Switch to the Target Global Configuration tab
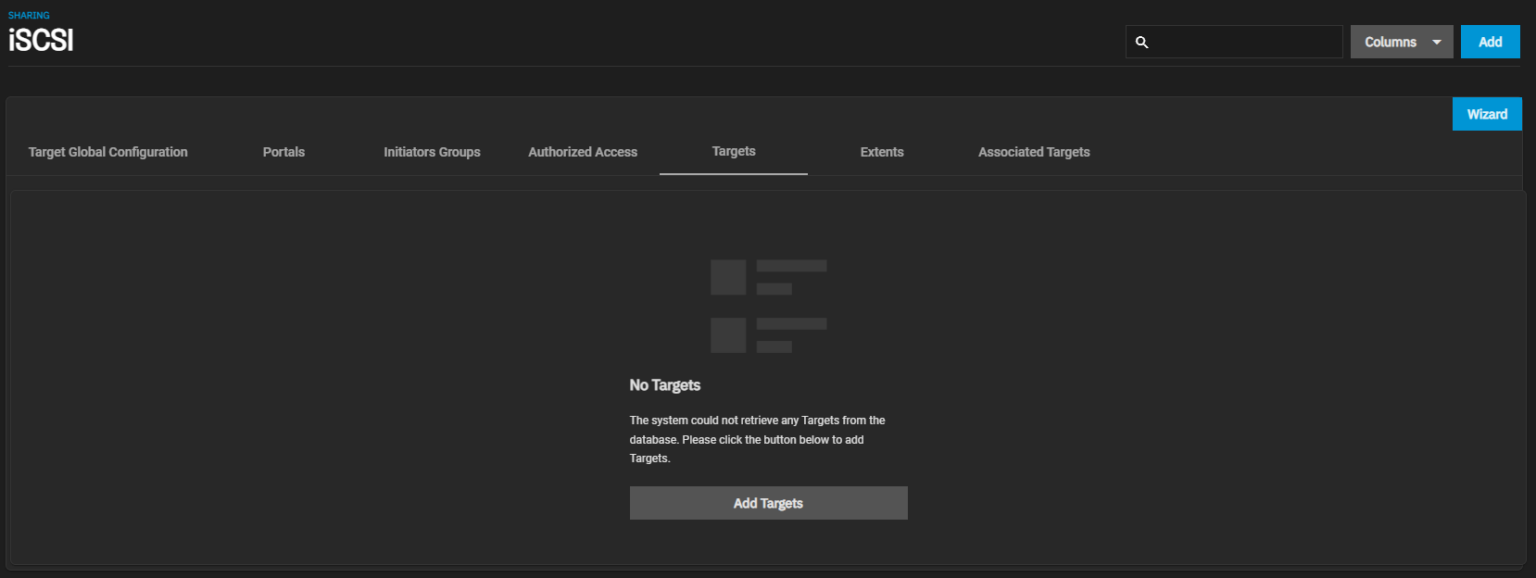The width and height of the screenshot is (1536, 578). [x=108, y=152]
